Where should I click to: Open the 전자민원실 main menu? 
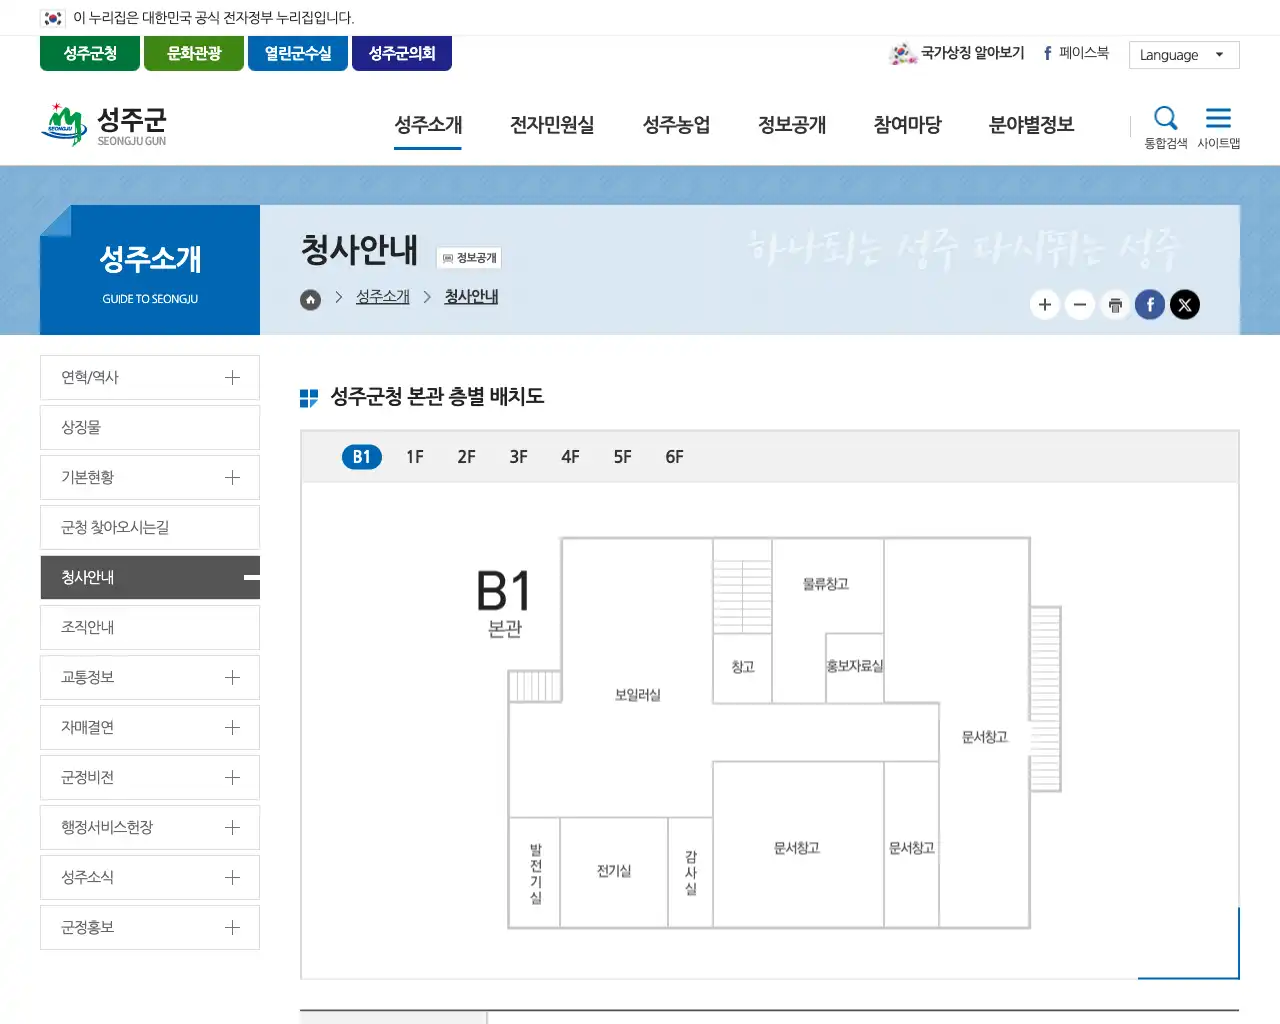[552, 125]
